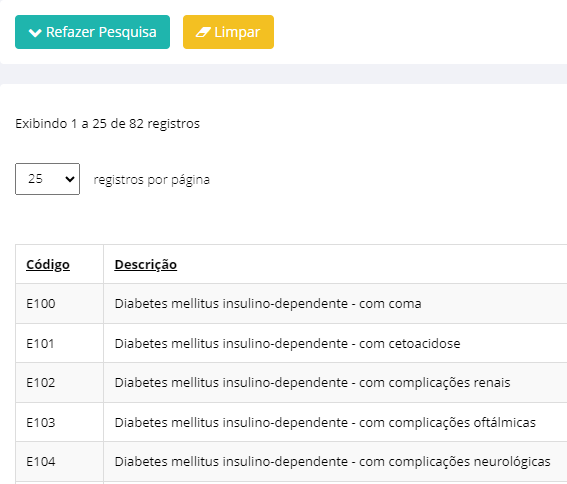567x484 pixels.
Task: Click the 'registros por página' label
Action: pyautogui.click(x=152, y=180)
